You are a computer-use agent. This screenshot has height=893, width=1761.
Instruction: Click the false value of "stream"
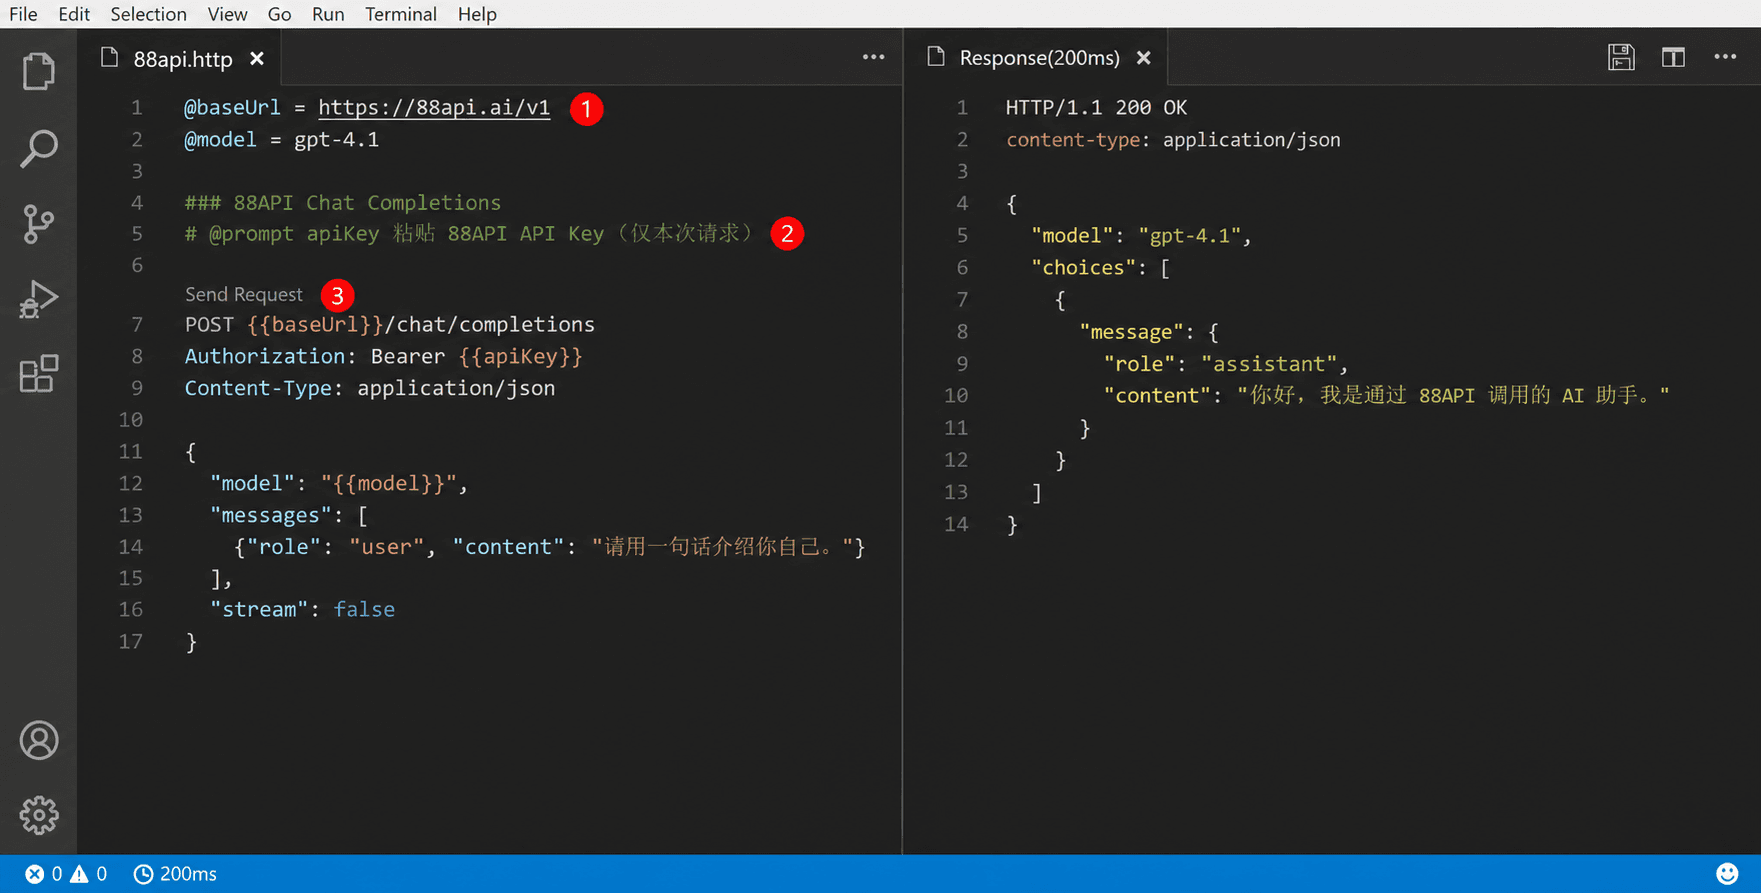coord(364,610)
